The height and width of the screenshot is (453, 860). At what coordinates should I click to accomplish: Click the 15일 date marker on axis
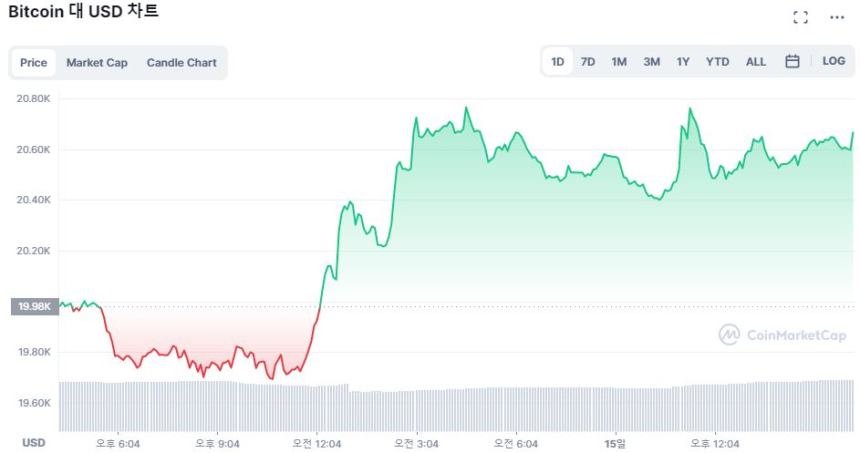(x=615, y=443)
